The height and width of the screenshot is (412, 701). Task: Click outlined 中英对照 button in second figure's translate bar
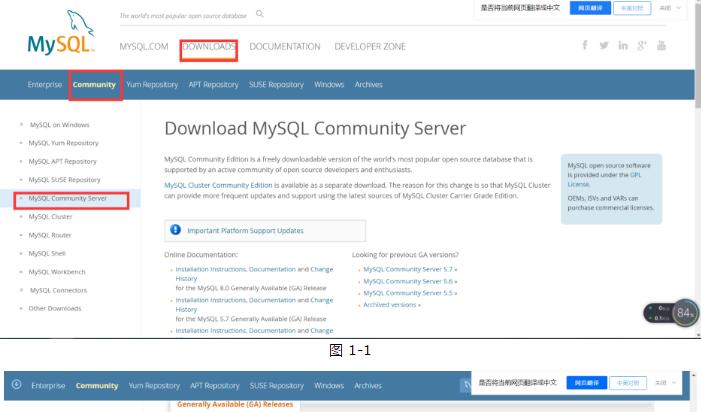click(628, 383)
